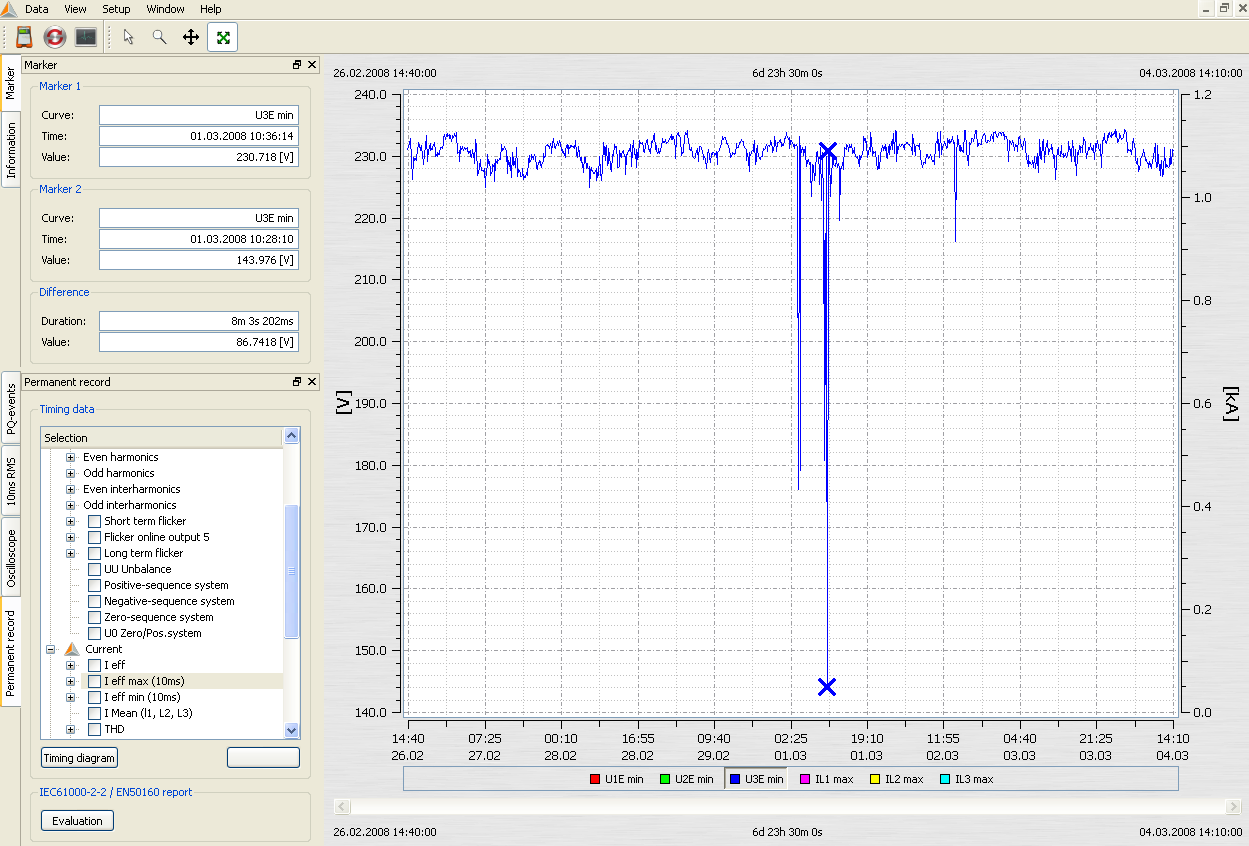Tick the Positive-sequence system checkbox
Screen dimensions: 1249x846
[x=94, y=585]
